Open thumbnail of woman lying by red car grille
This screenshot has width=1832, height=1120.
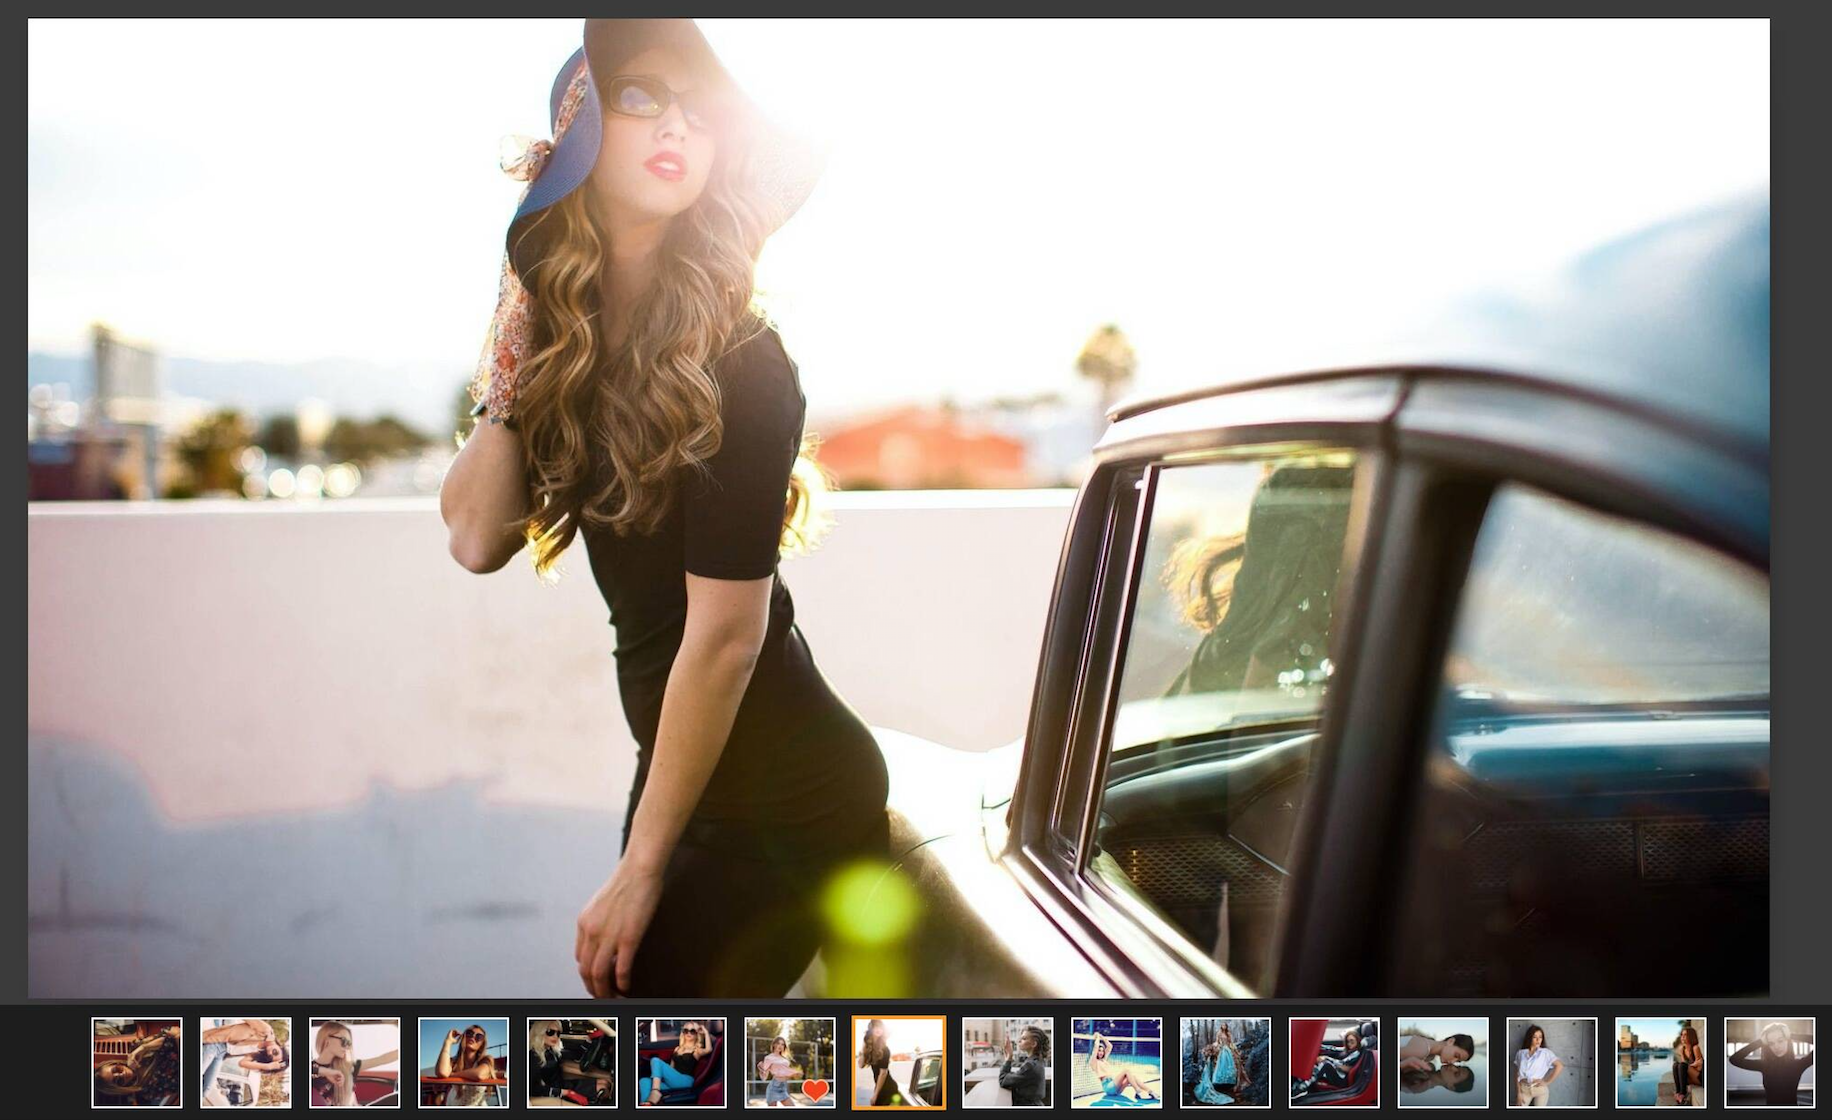pyautogui.click(x=137, y=1063)
